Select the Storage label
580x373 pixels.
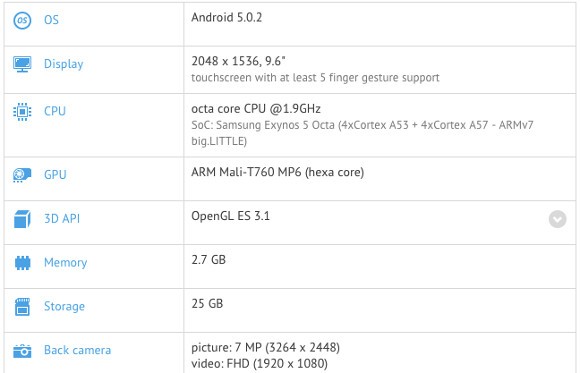click(x=64, y=307)
